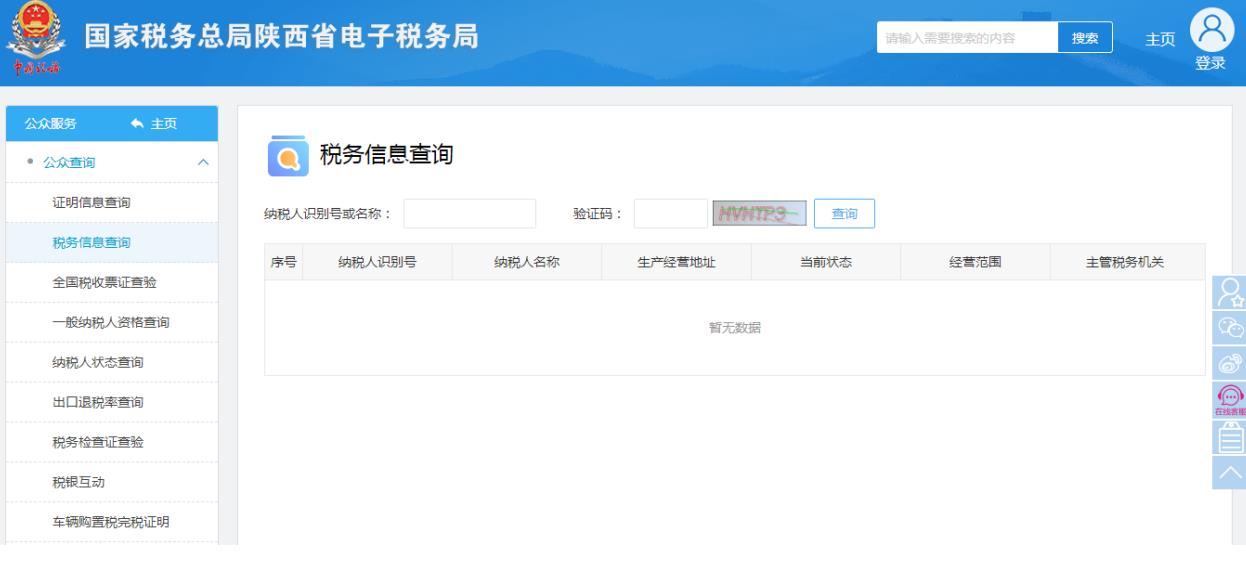Select 证明信息查询 in the sidebar
Image resolution: width=1246 pixels, height=576 pixels.
91,203
